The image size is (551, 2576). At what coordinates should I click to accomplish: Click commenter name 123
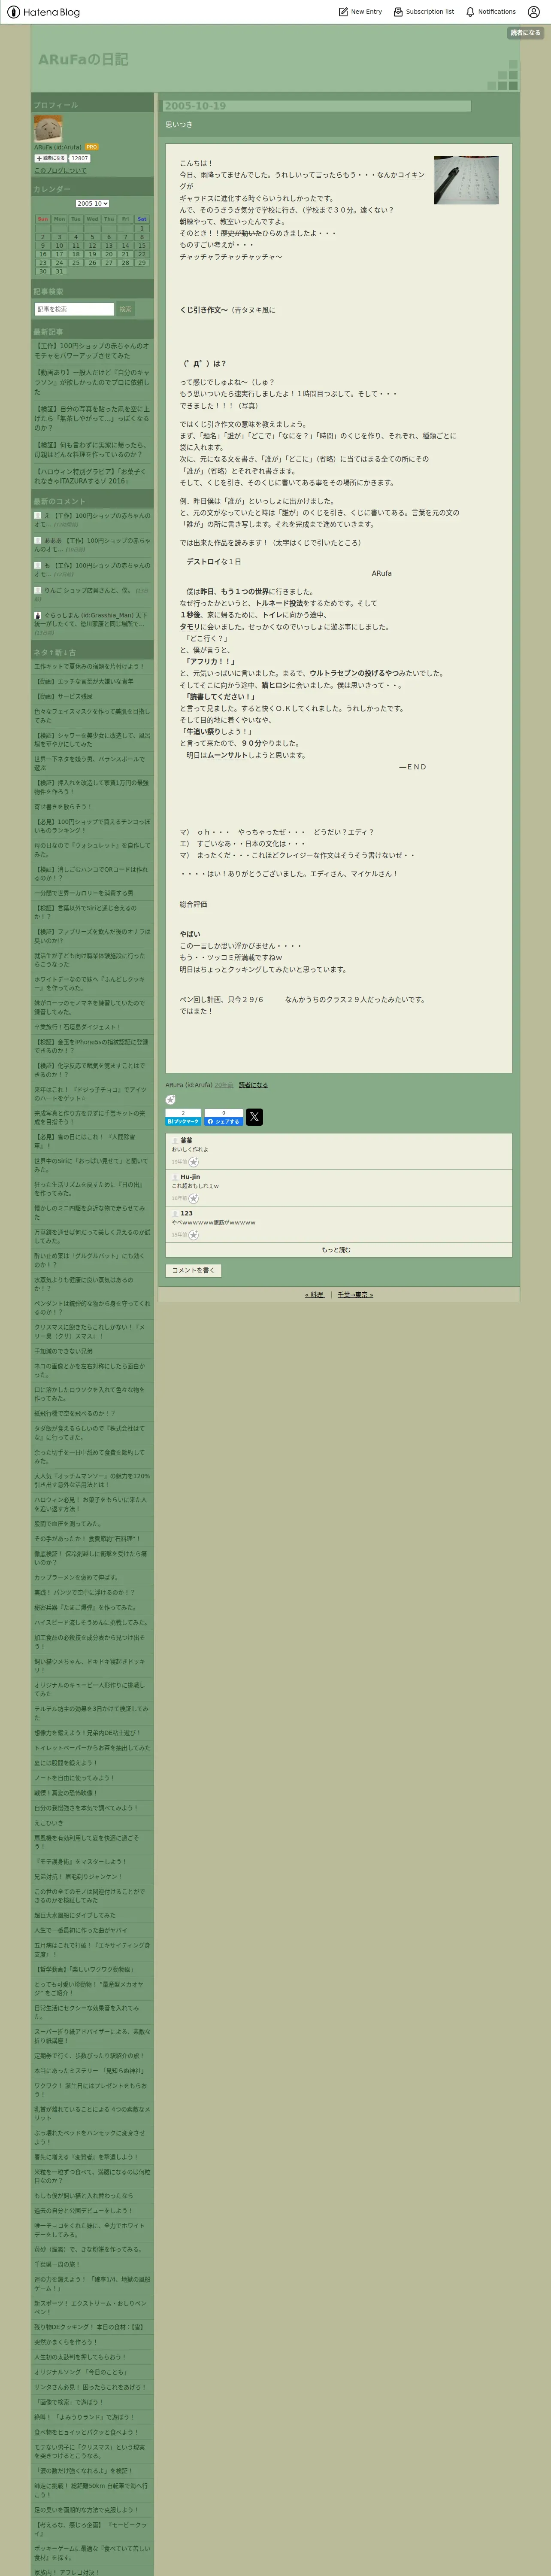point(187,1213)
